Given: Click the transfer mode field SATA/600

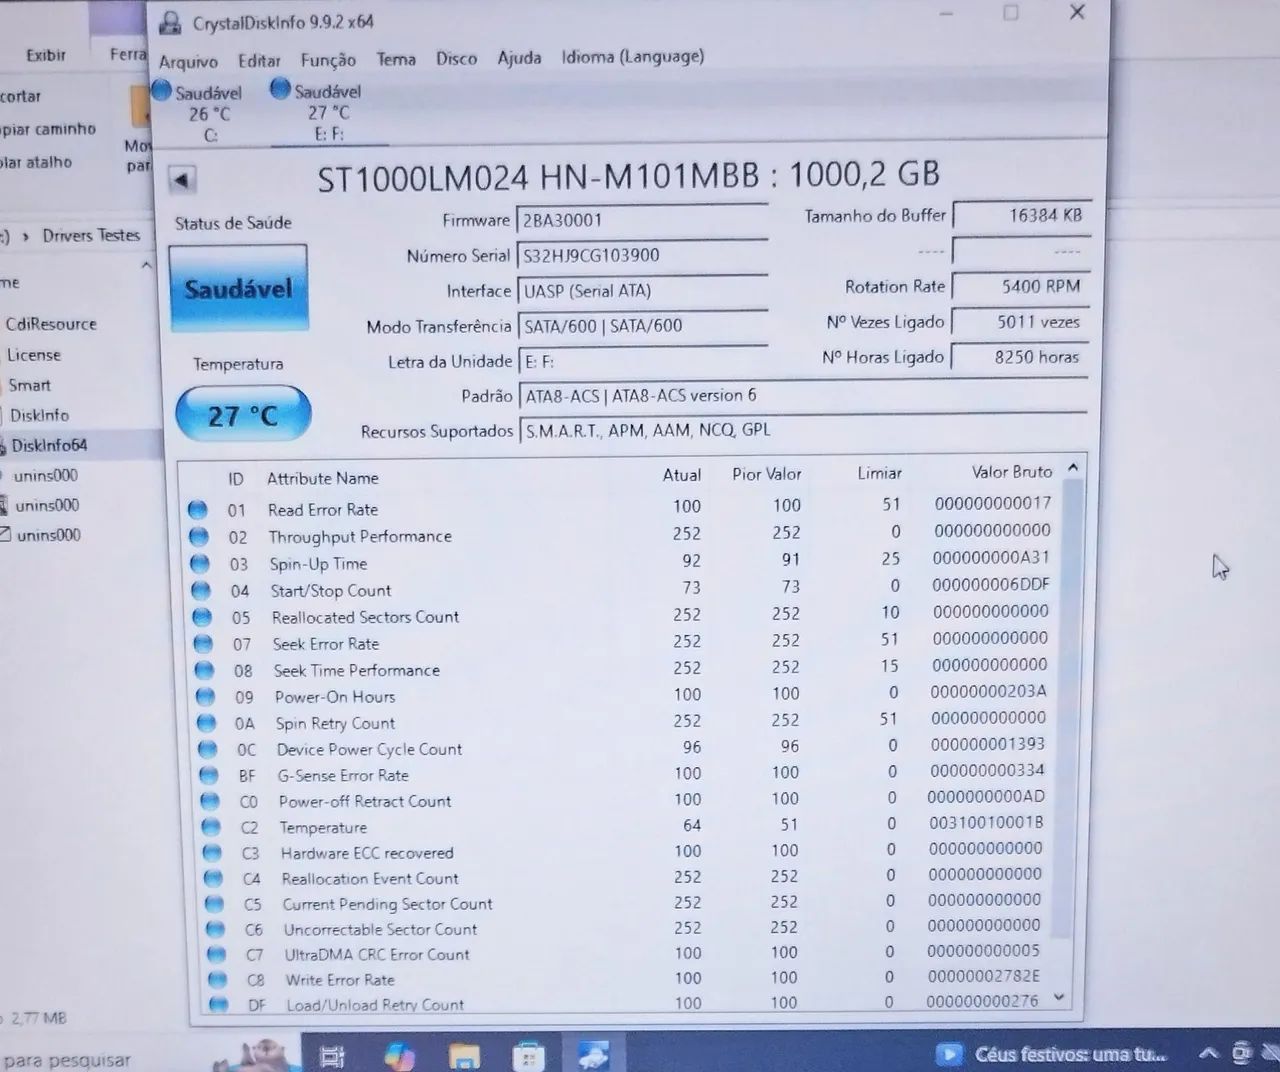Looking at the screenshot, I should [641, 326].
